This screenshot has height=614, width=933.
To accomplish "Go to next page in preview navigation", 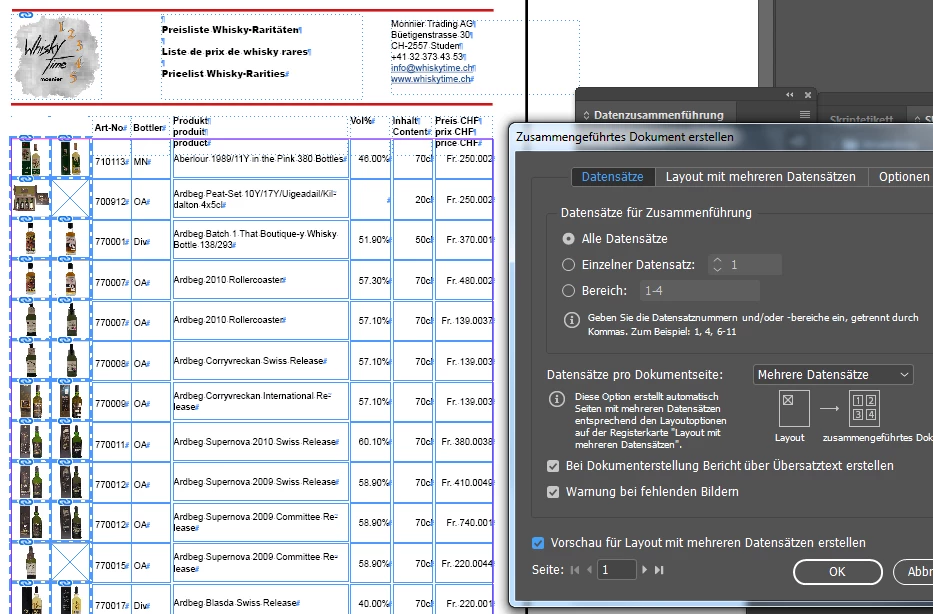I will click(644, 570).
